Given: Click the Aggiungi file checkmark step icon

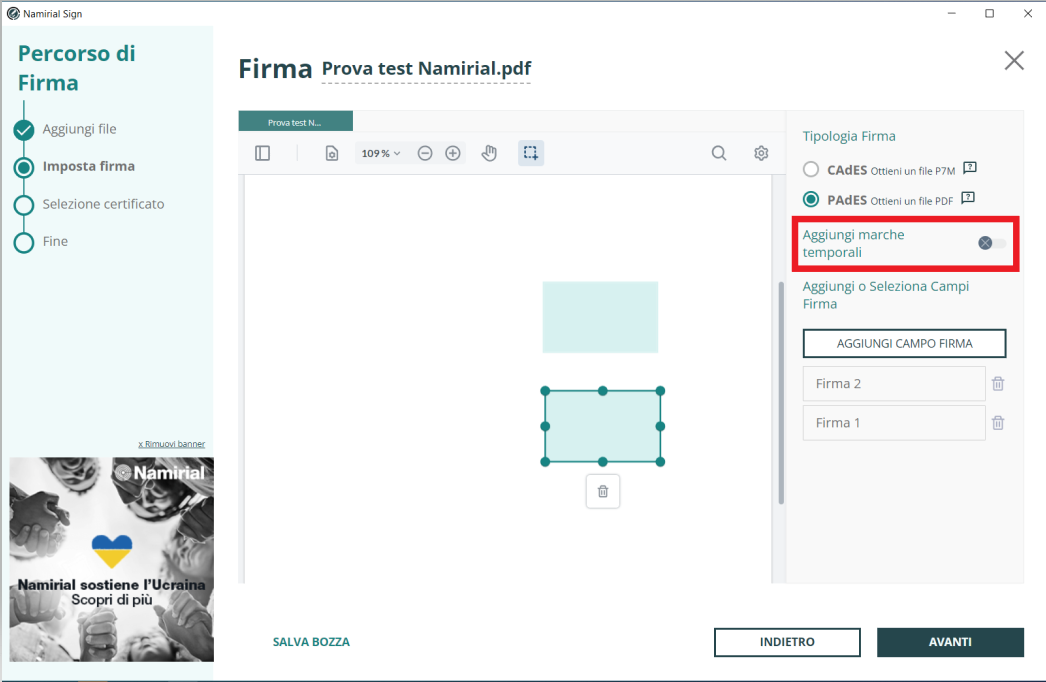Looking at the screenshot, I should point(24,129).
